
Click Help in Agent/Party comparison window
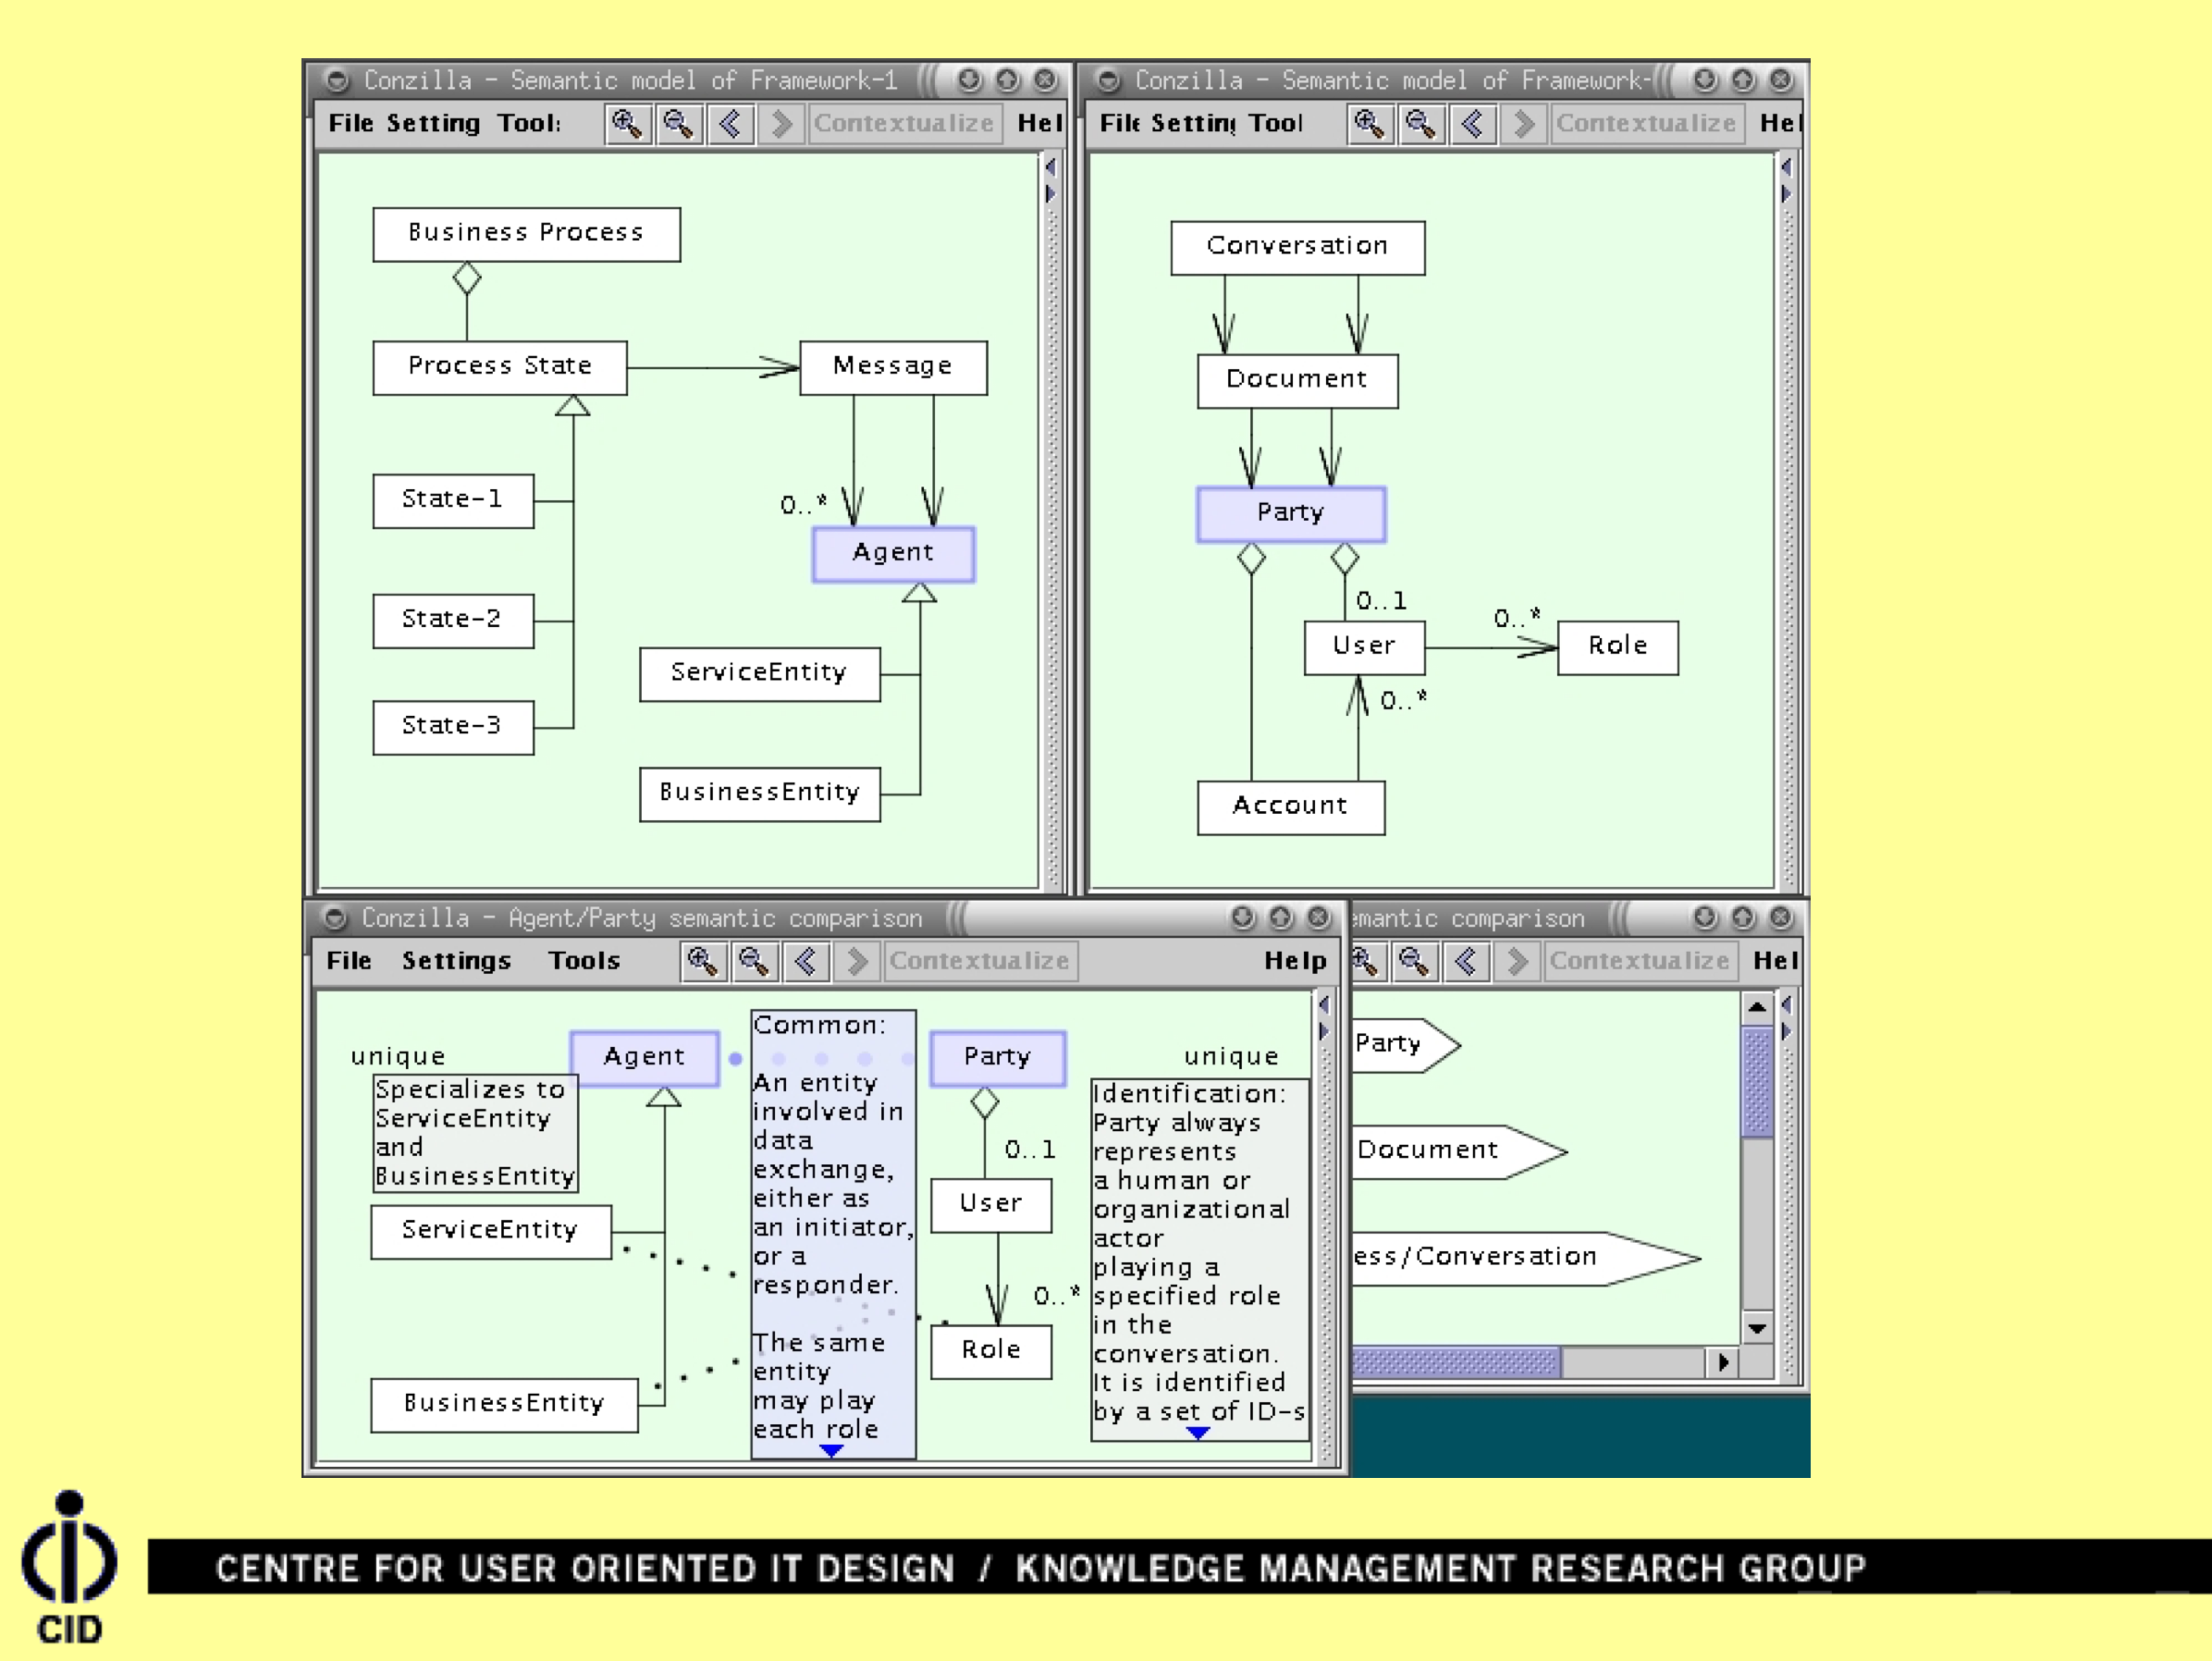point(1295,961)
